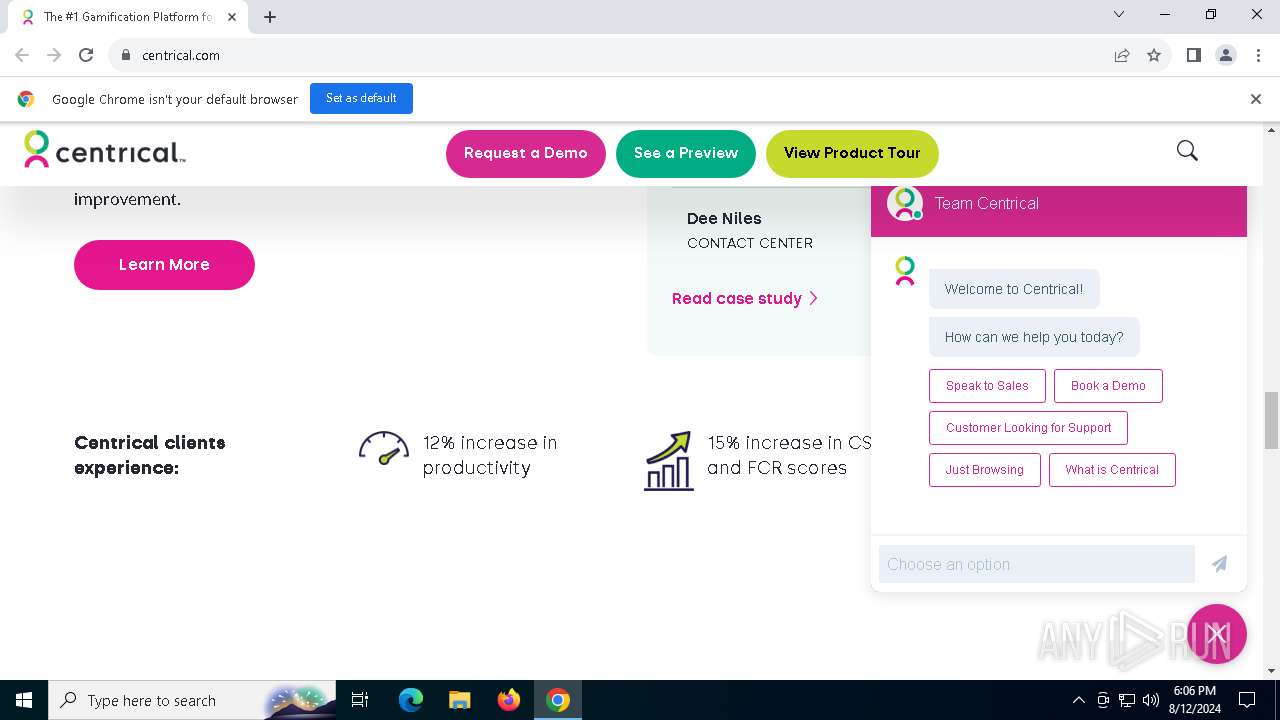This screenshot has width=1280, height=720.
Task: Click the page vertical scrollbar thumb
Action: click(1271, 420)
